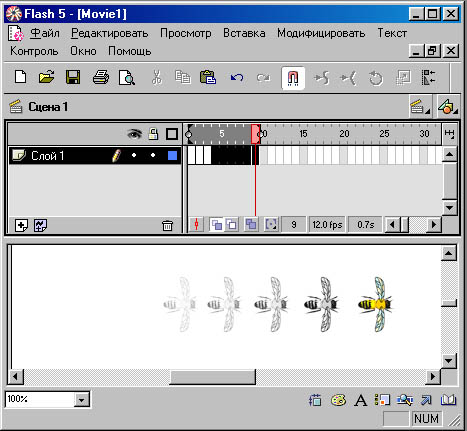The height and width of the screenshot is (431, 467).
Task: Toggle visibility dot for Слой 1
Action: (134, 155)
